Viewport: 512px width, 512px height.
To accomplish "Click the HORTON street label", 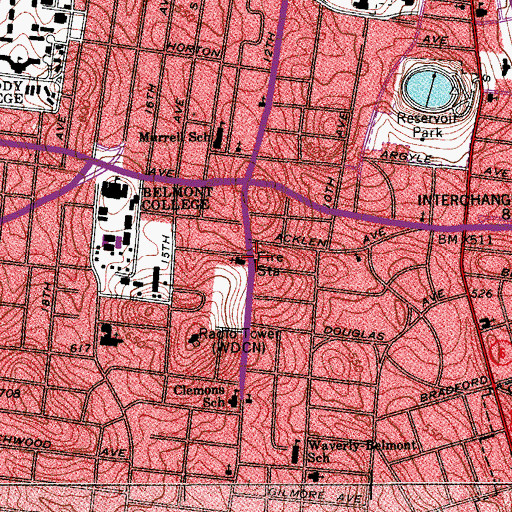I will [x=193, y=50].
